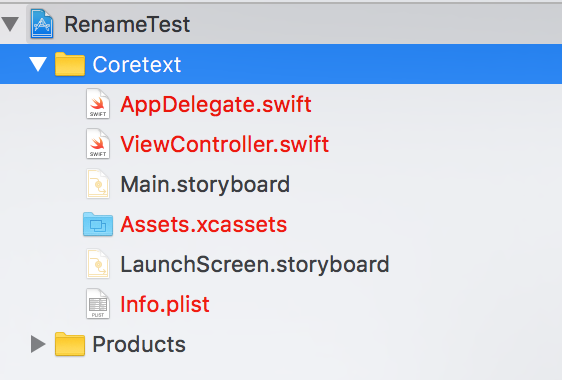The image size is (562, 380).
Task: Collapse the Coretext group disclosure triangle
Action: tap(38, 64)
